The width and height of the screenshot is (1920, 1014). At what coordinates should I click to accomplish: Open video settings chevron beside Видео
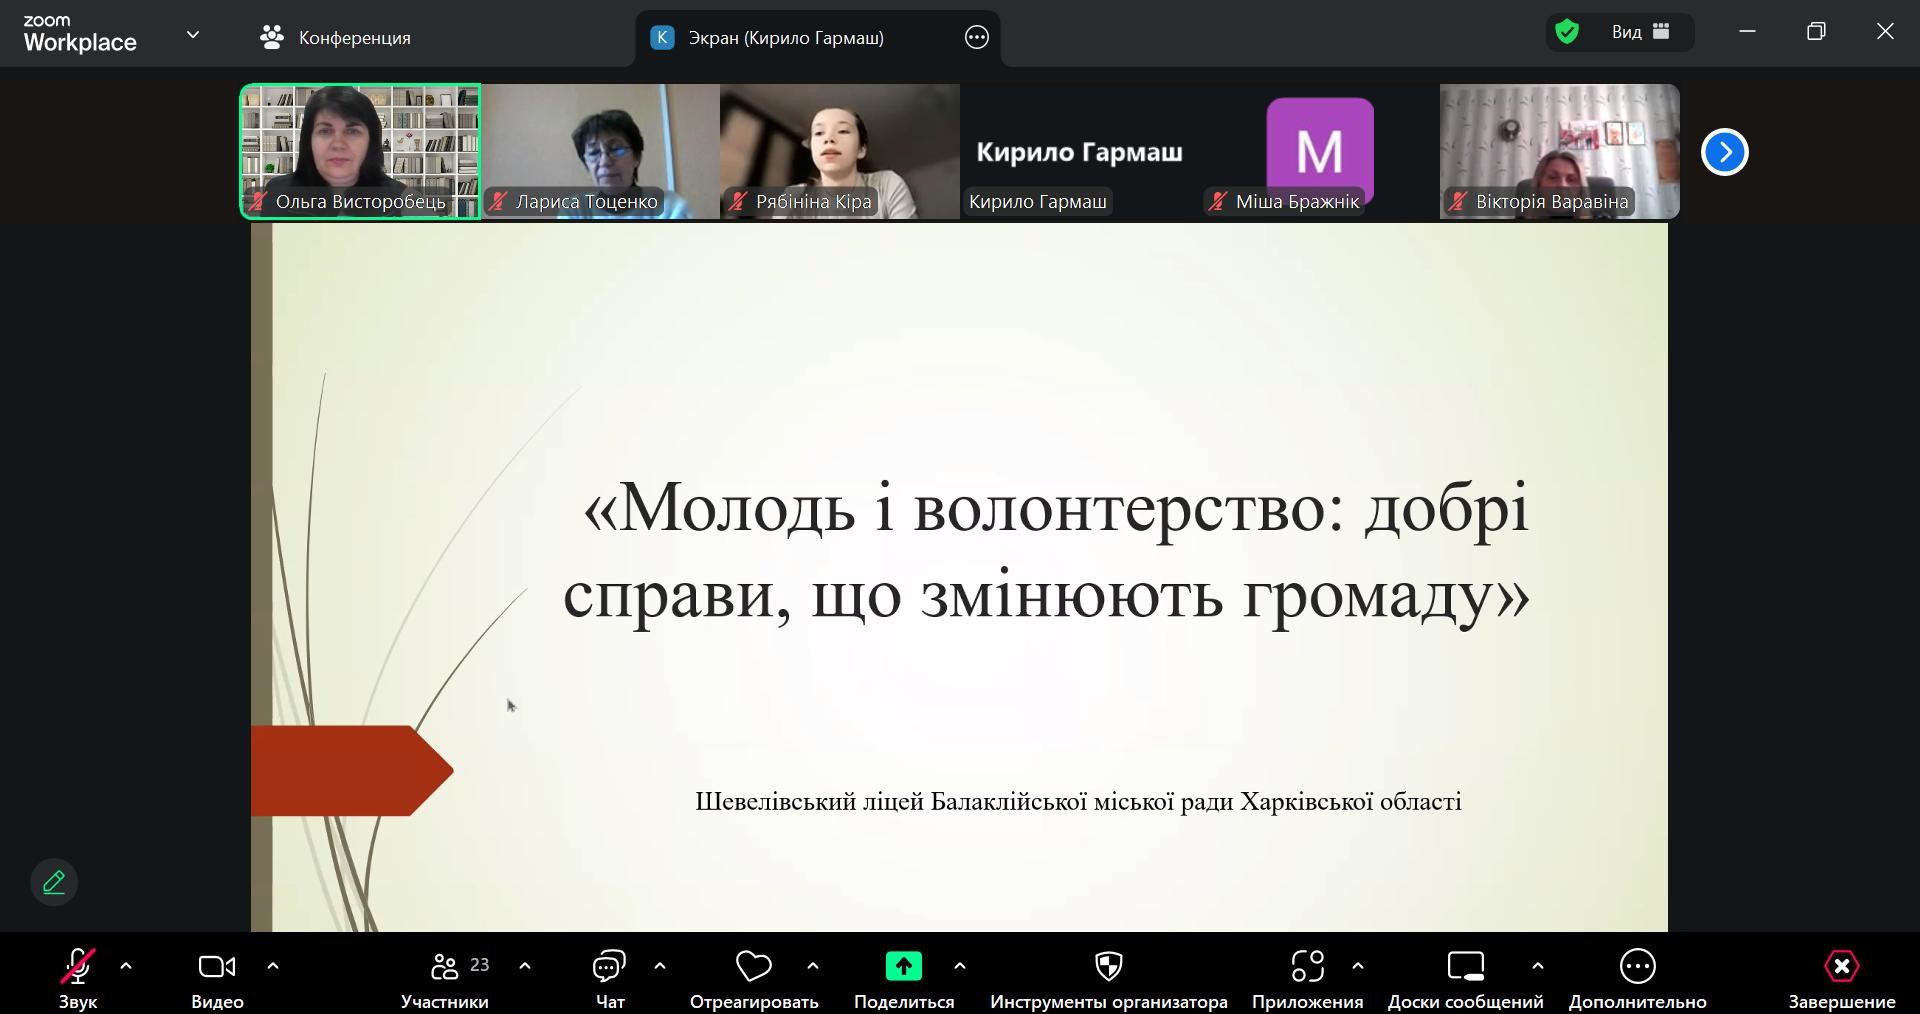[273, 965]
